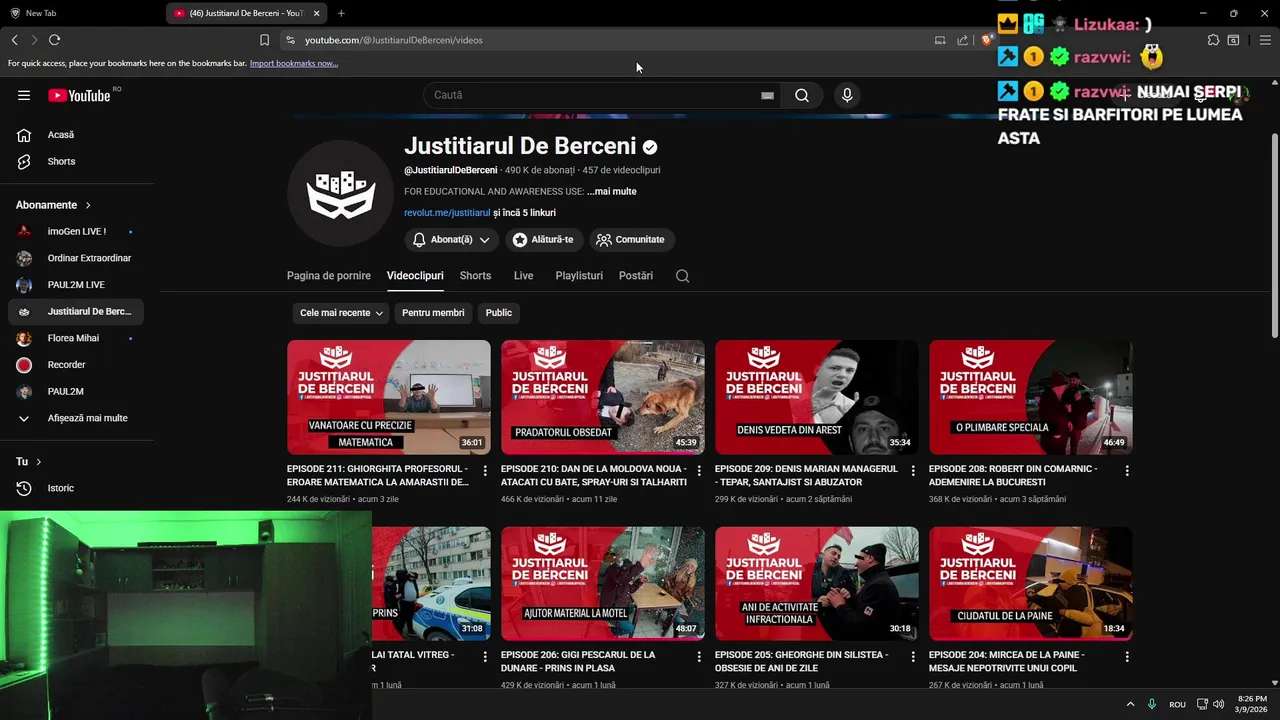Bookmark this page using the bookmark icon

tap(264, 40)
